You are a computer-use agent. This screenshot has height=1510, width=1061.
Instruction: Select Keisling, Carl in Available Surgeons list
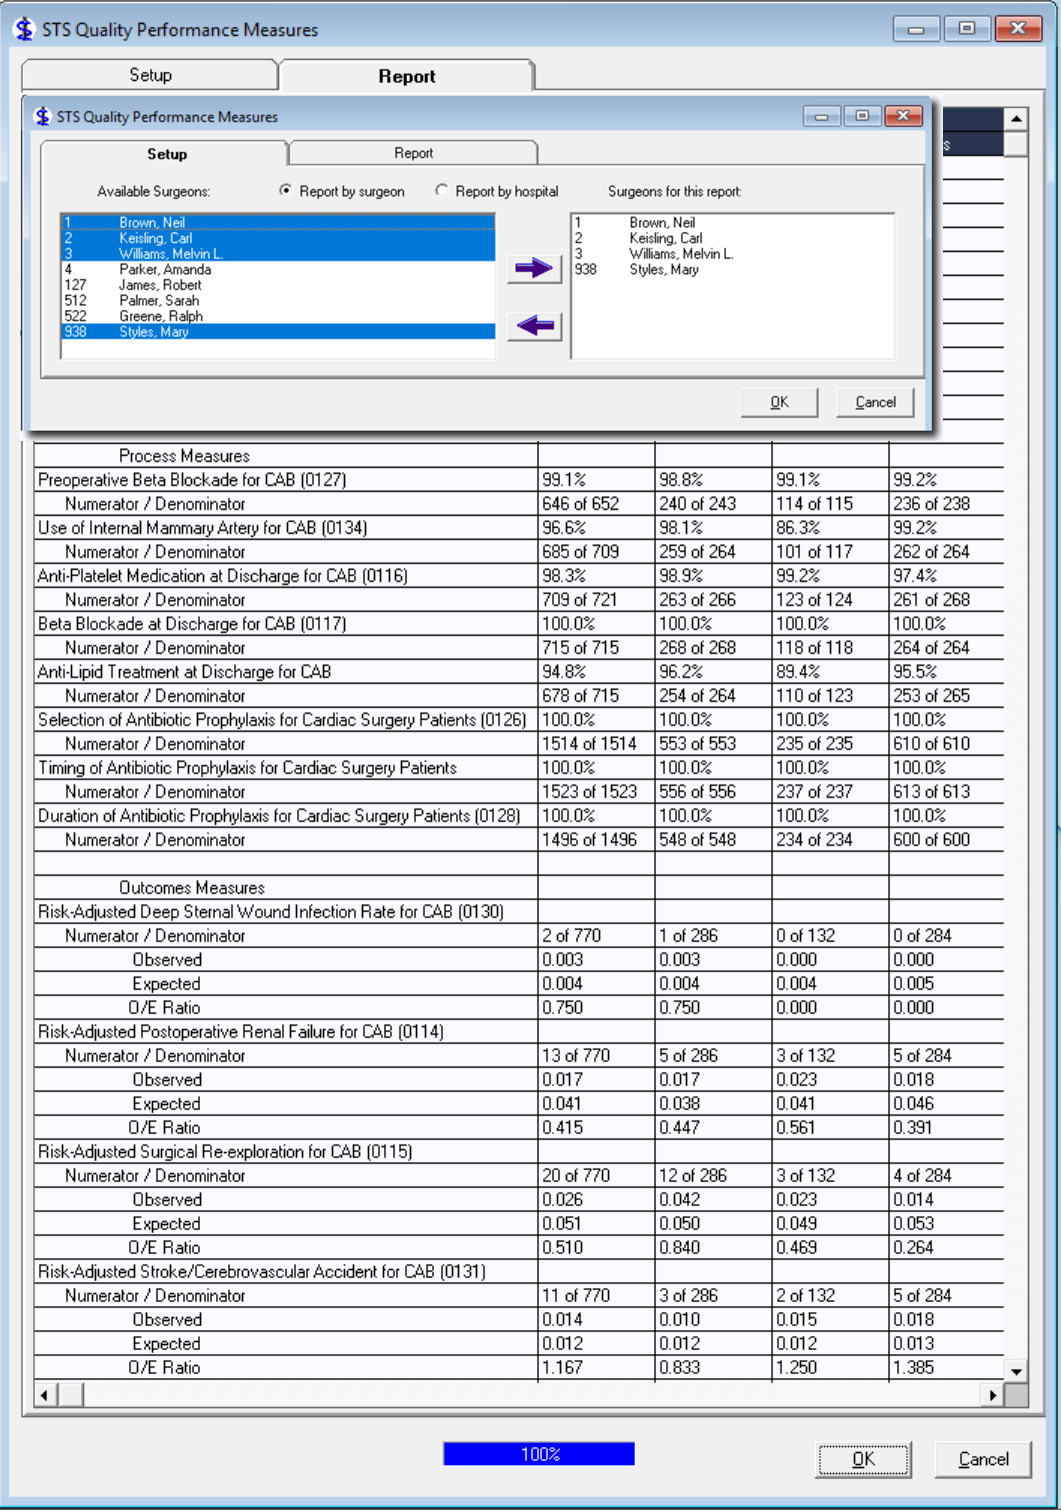coord(278,238)
